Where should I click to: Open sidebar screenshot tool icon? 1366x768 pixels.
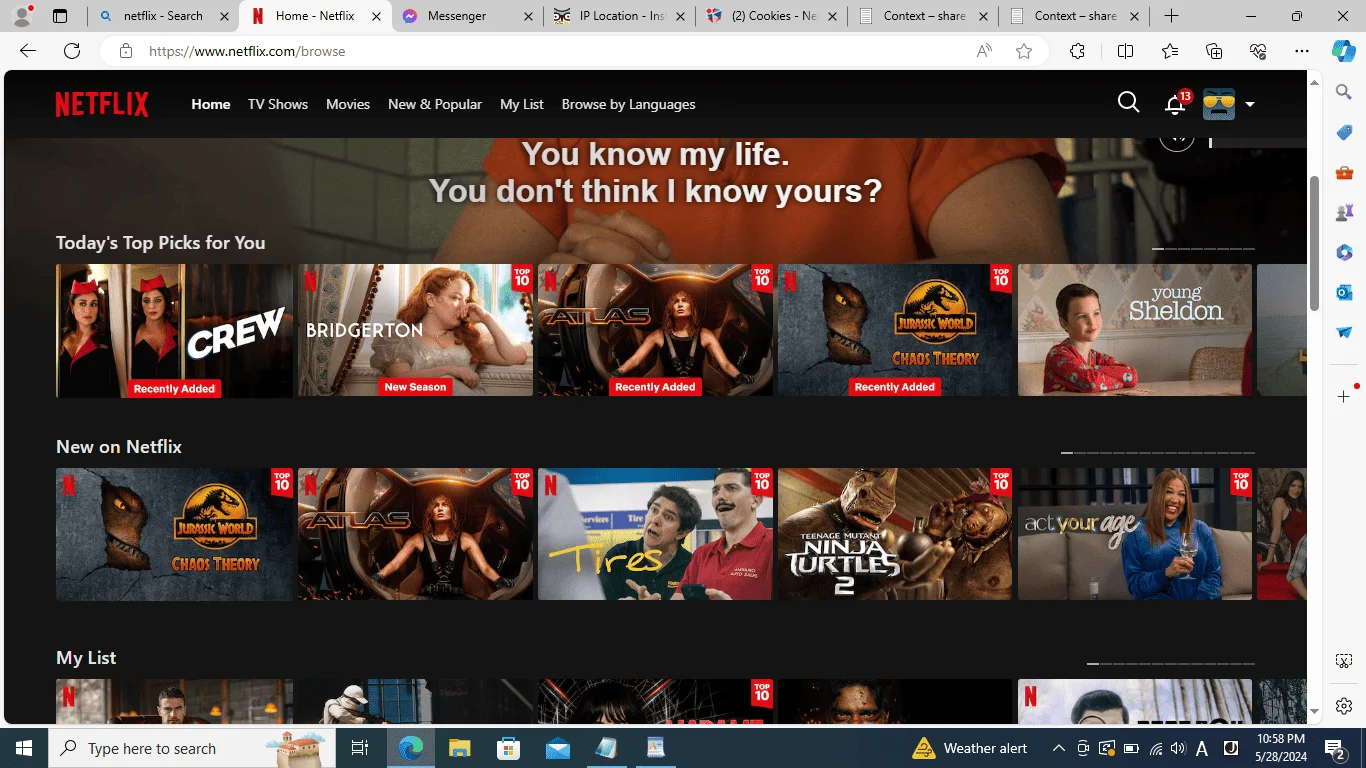click(1344, 661)
